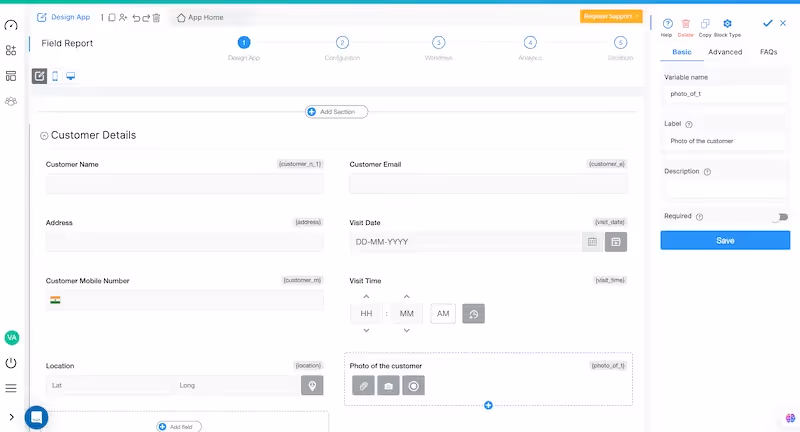
Task: Go to step 5 Distribute
Action: point(620,42)
